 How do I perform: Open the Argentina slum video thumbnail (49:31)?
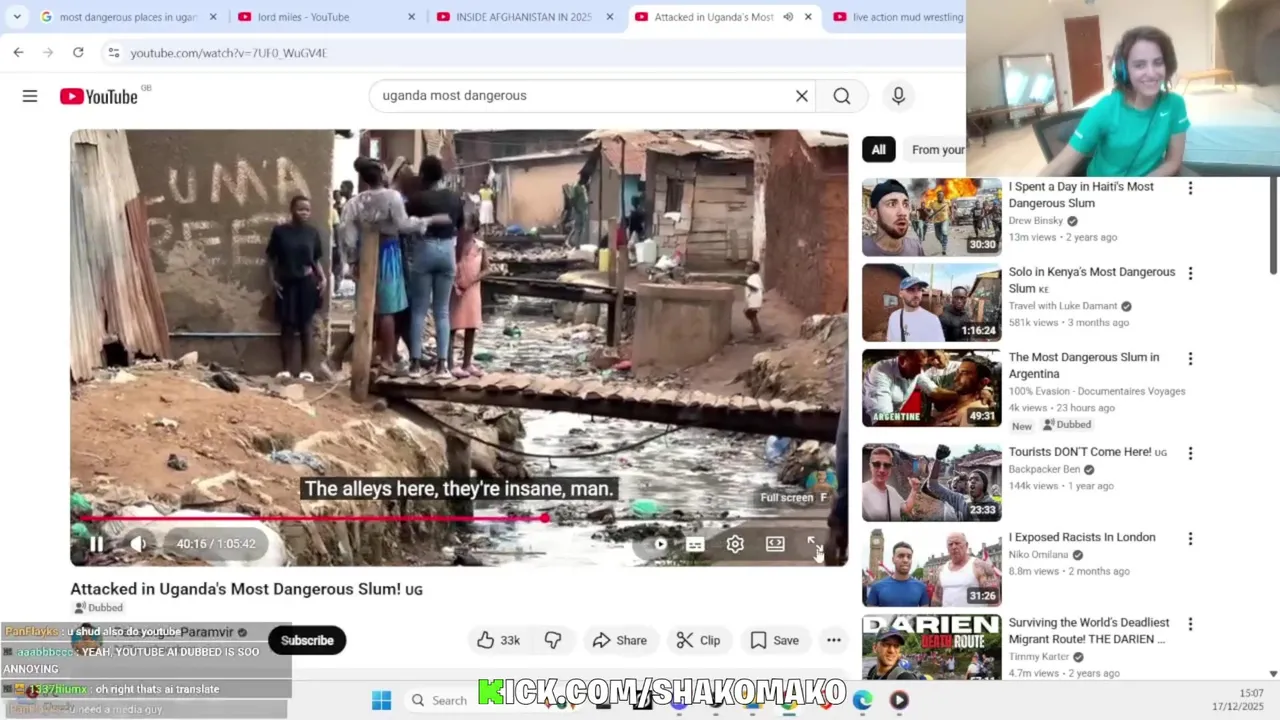tap(931, 388)
